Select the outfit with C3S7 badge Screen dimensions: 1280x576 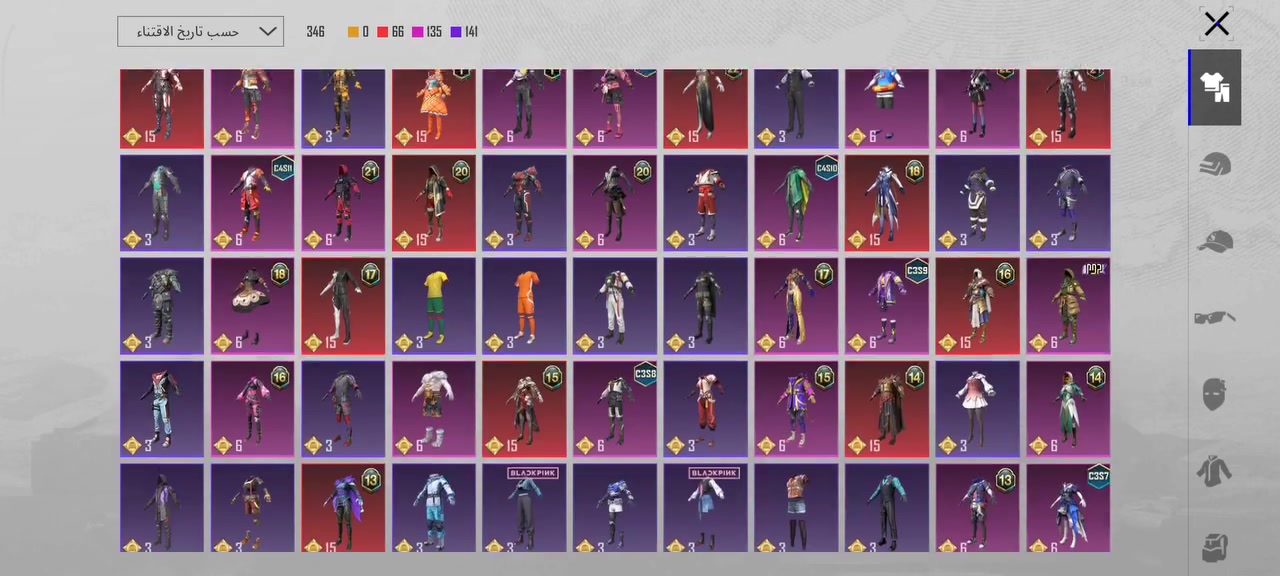click(1068, 508)
